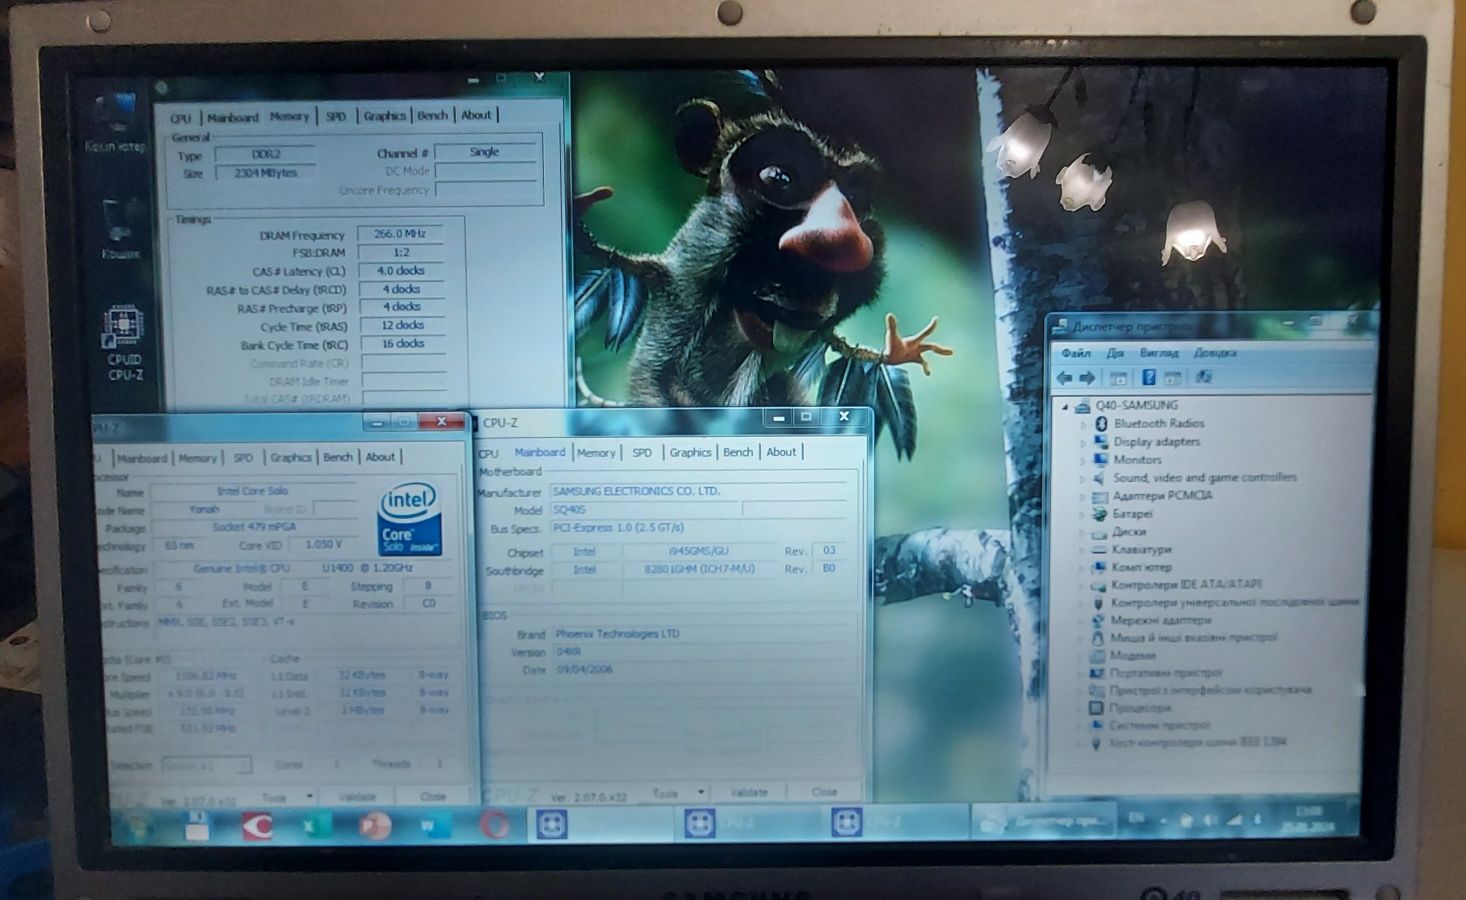Click Close button in CPU-Z processor window
This screenshot has width=1466, height=900.
[432, 797]
